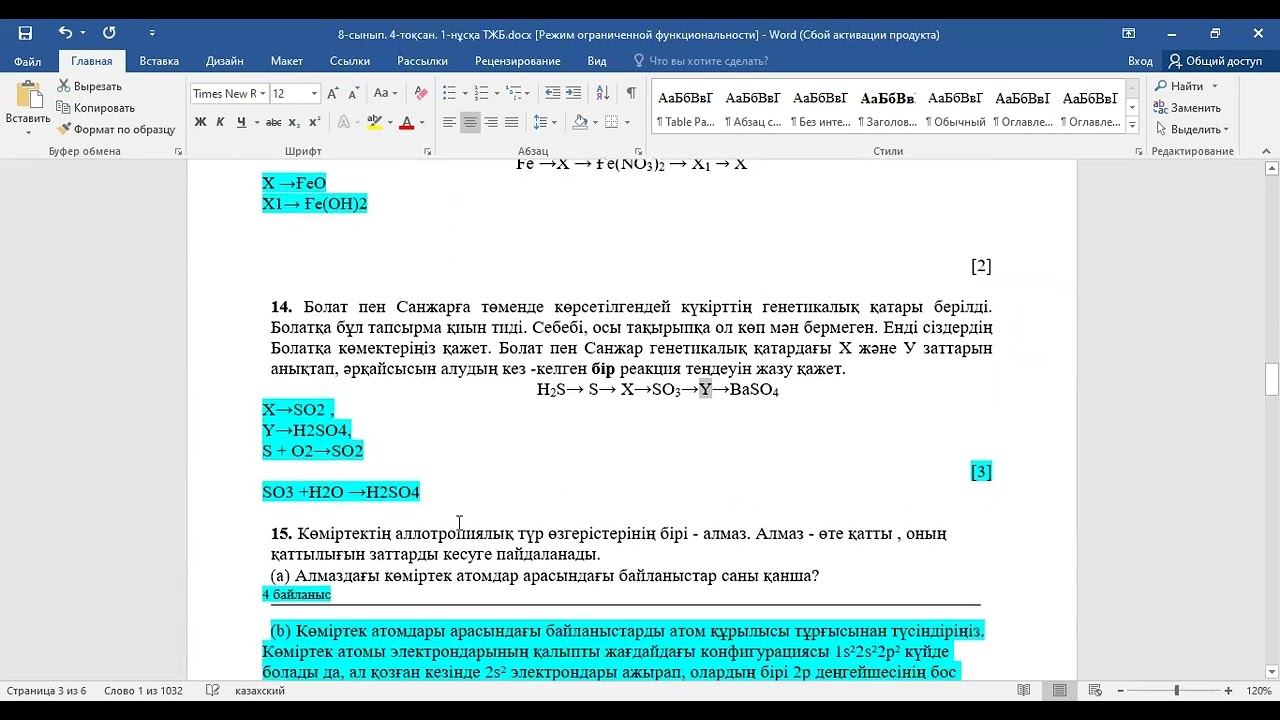Click the Что вы хотите сделать search field
Image resolution: width=1280 pixels, height=720 pixels.
[708, 61]
